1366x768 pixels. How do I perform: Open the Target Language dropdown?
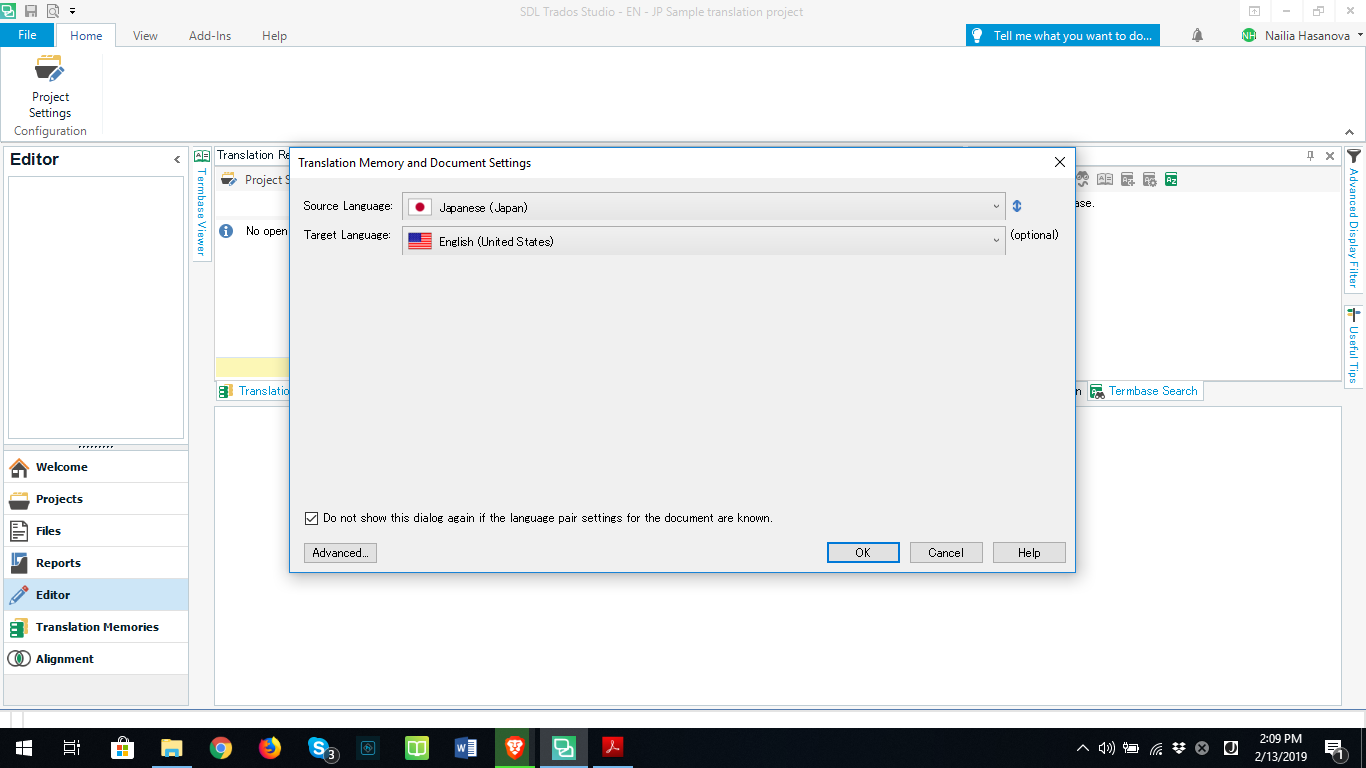pos(995,240)
